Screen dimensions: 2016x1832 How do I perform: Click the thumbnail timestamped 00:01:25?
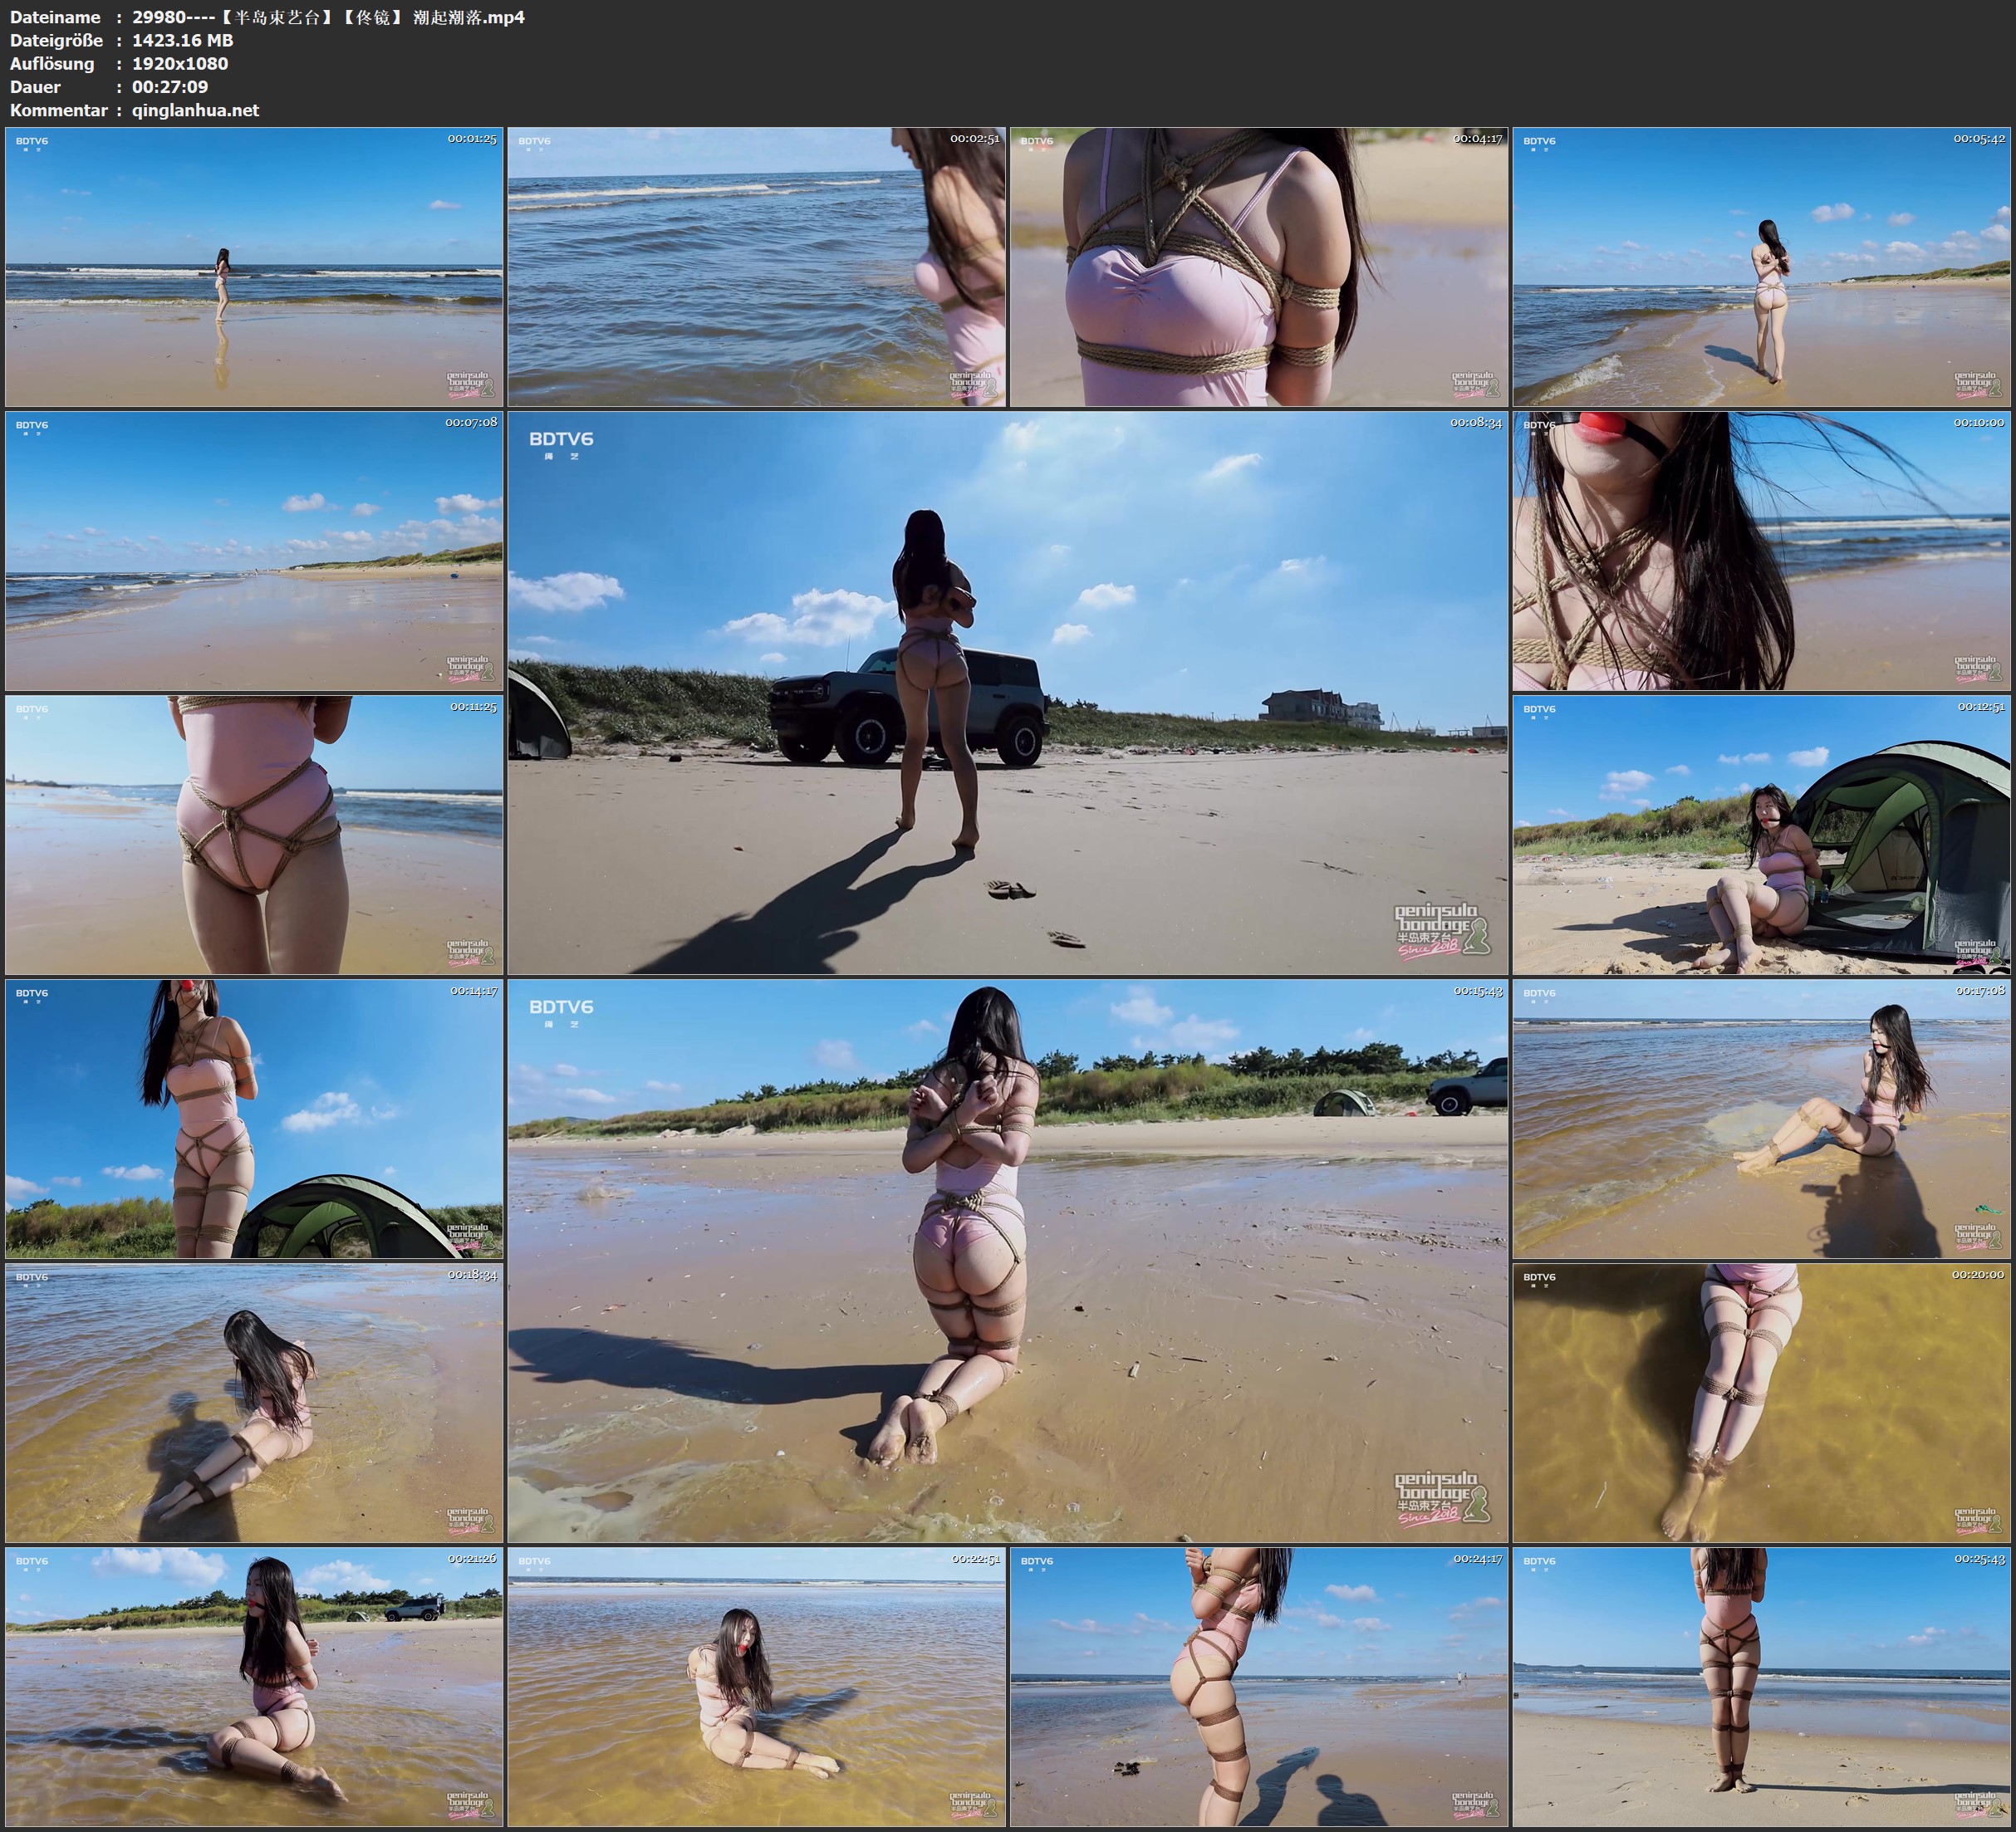point(254,266)
